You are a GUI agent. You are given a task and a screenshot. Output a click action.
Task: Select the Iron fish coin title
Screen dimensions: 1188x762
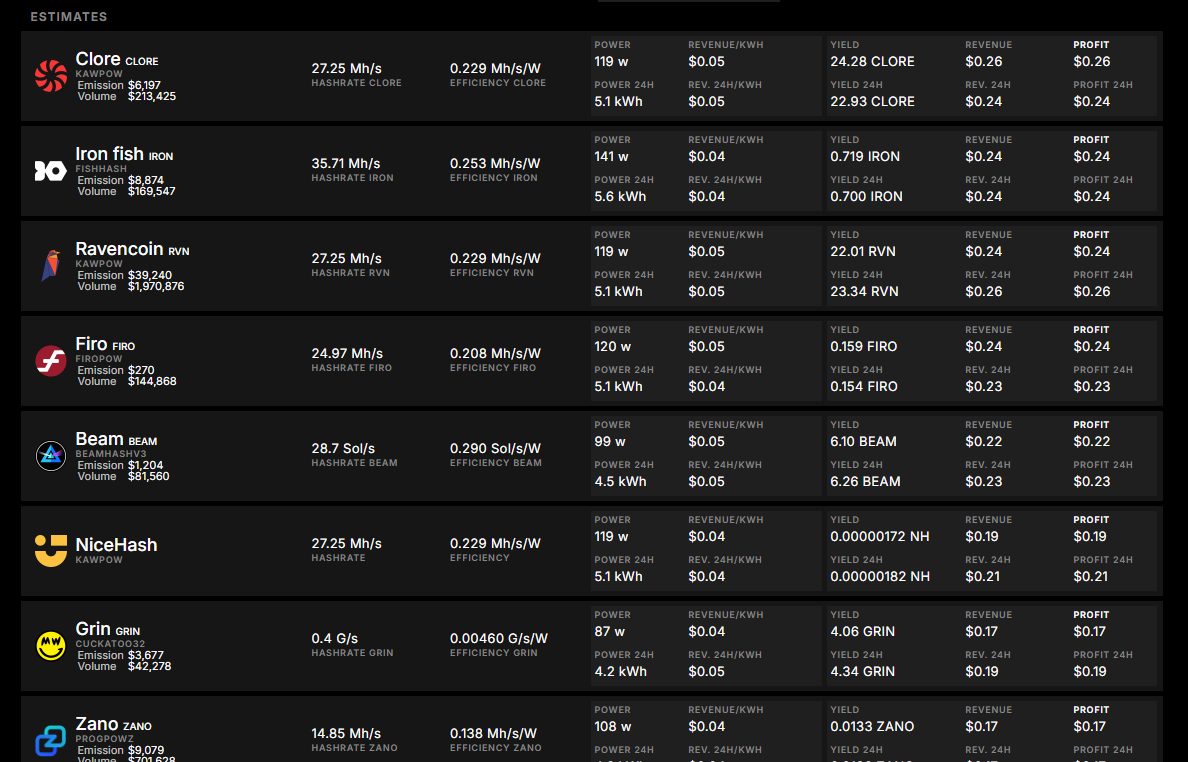point(110,154)
